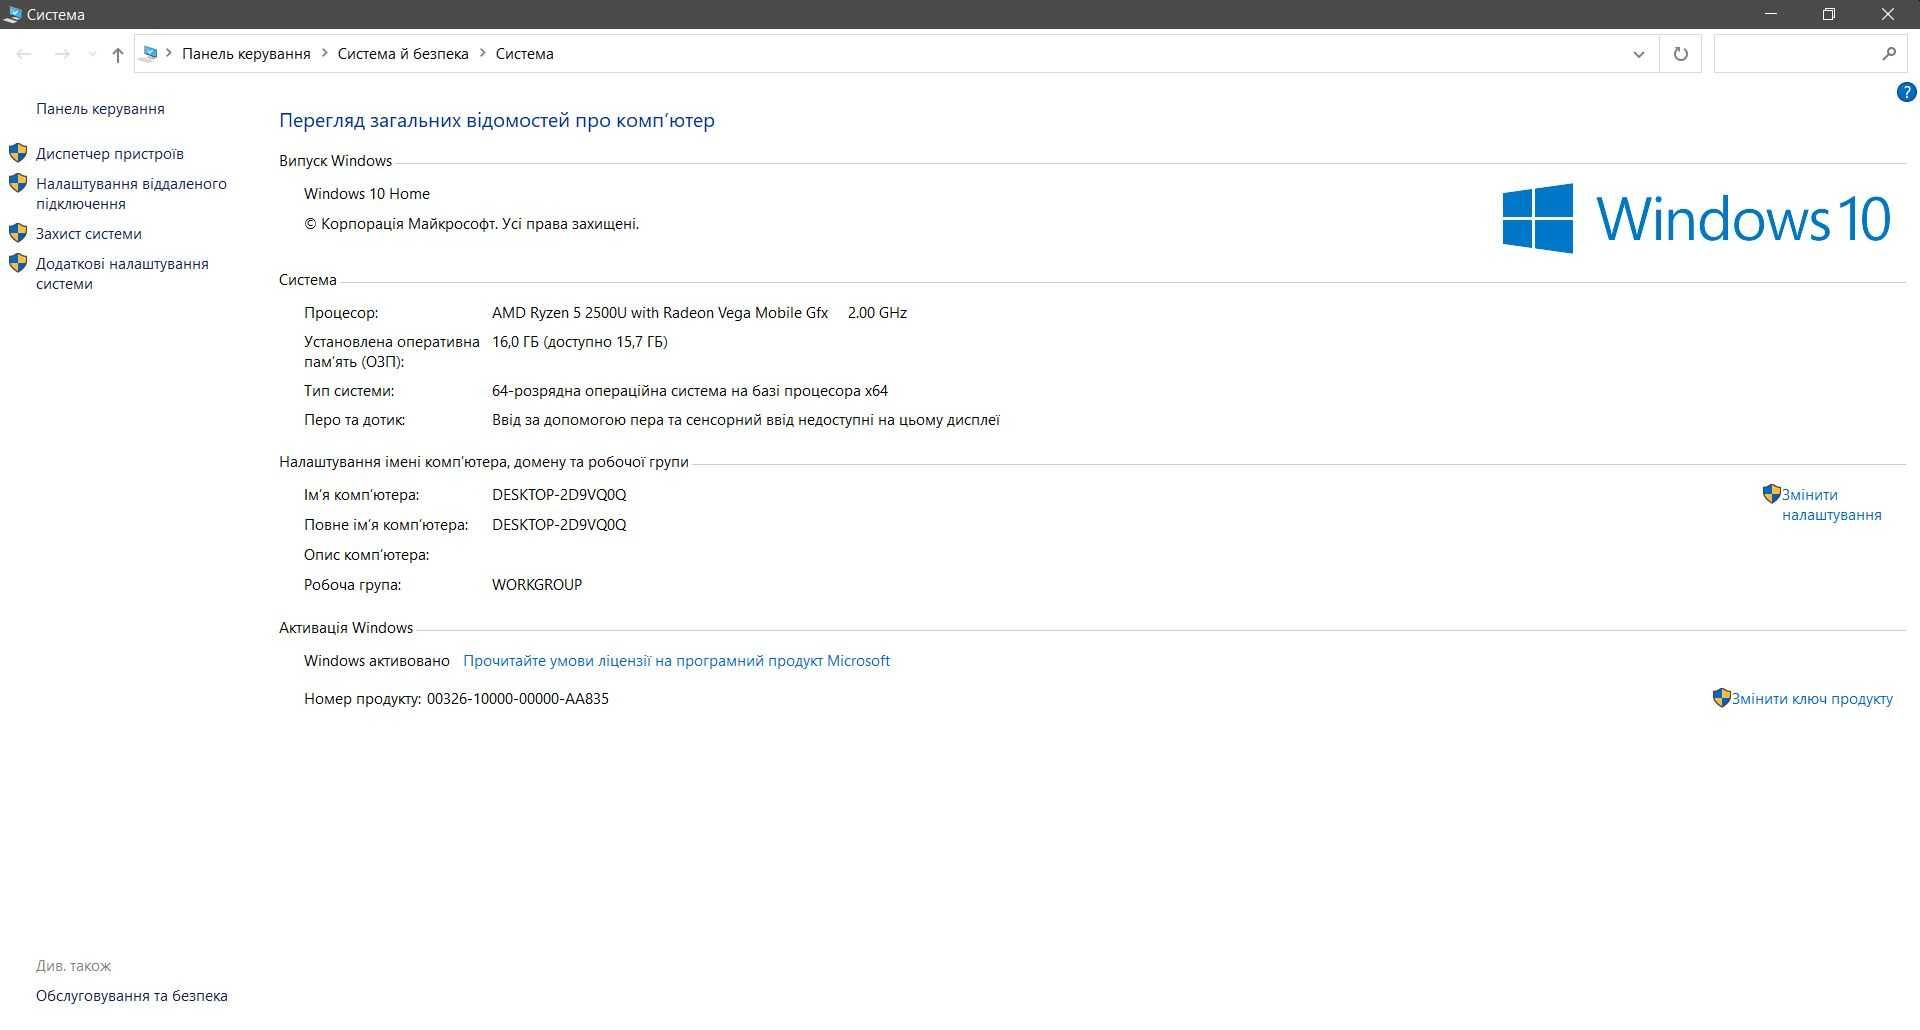Click shield icon beside Додаткові налаштування системи
The height and width of the screenshot is (1030, 1920).
tap(18, 263)
